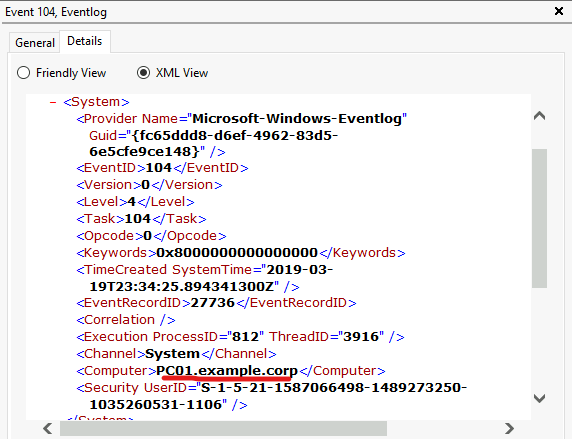Click the EventRecordID value 27736
This screenshot has width=572, height=439.
coord(213,303)
